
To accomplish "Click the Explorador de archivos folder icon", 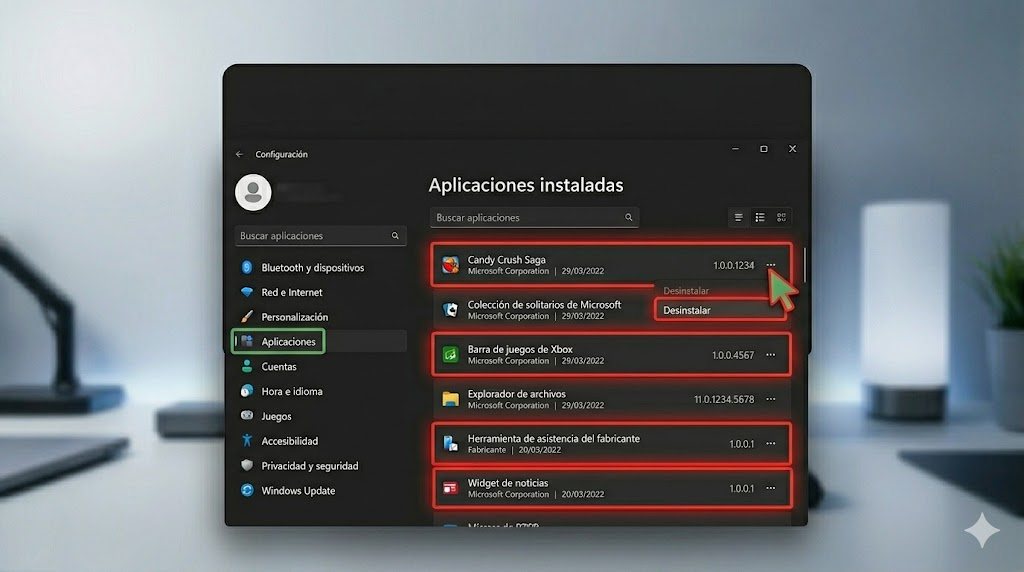I will [451, 399].
